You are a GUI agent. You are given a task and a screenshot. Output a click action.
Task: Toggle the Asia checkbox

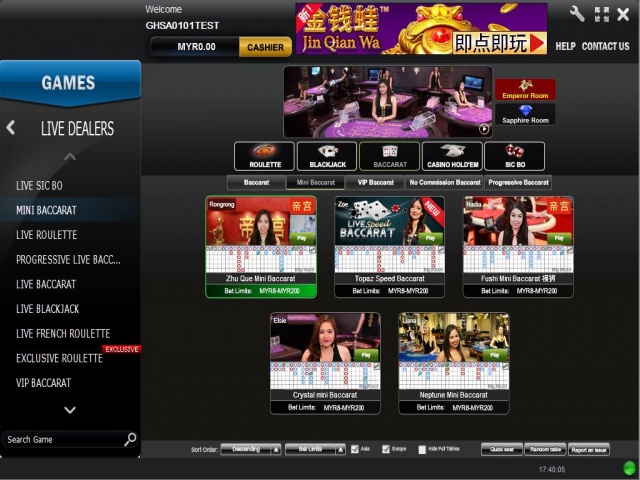(x=356, y=450)
